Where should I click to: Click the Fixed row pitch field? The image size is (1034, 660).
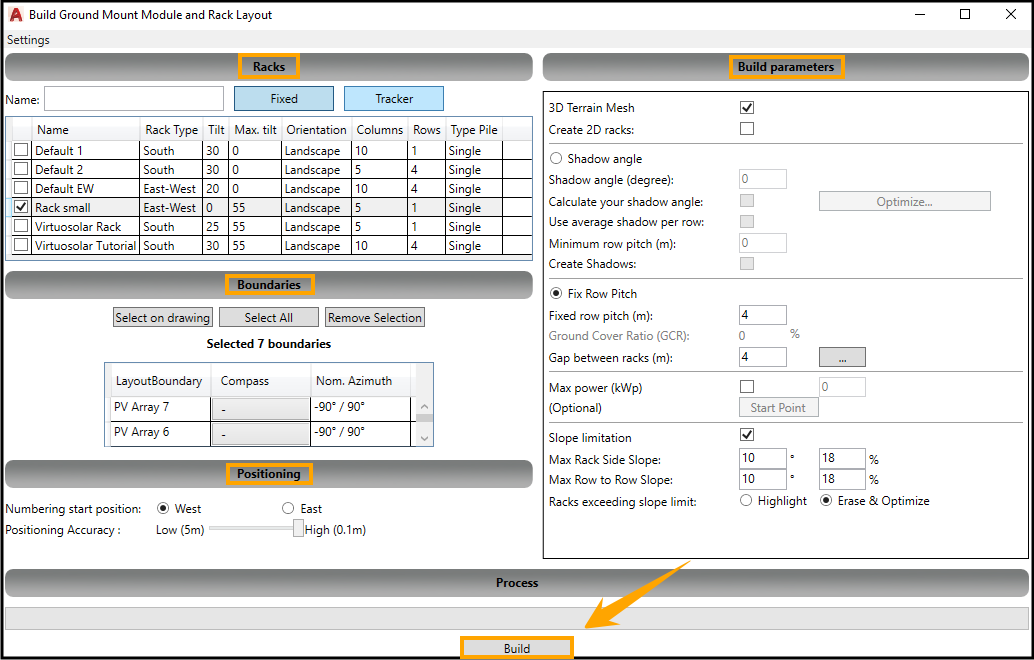pyautogui.click(x=763, y=315)
